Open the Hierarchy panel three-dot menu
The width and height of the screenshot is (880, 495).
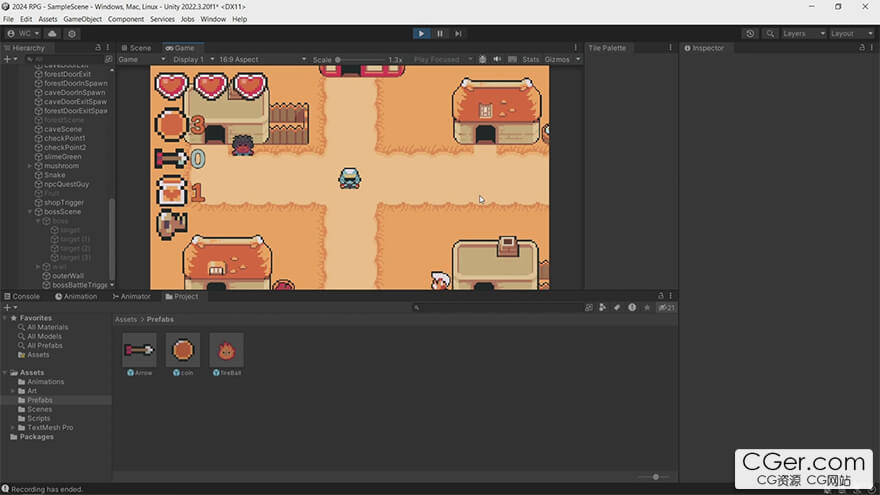(108, 48)
